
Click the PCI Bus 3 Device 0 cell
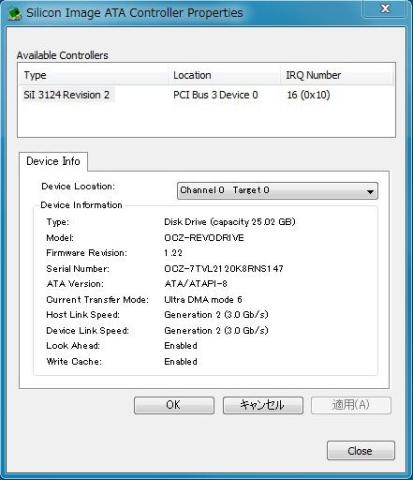pyautogui.click(x=216, y=95)
